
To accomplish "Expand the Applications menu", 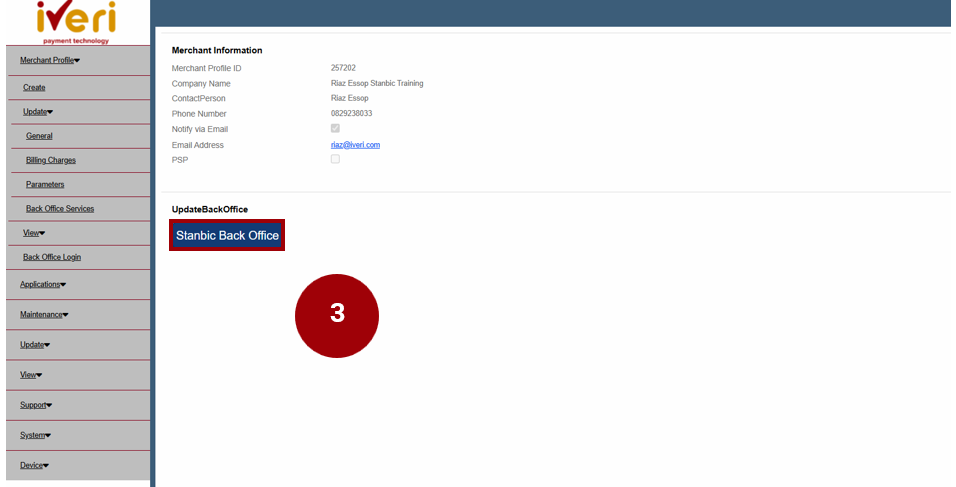I will [43, 285].
